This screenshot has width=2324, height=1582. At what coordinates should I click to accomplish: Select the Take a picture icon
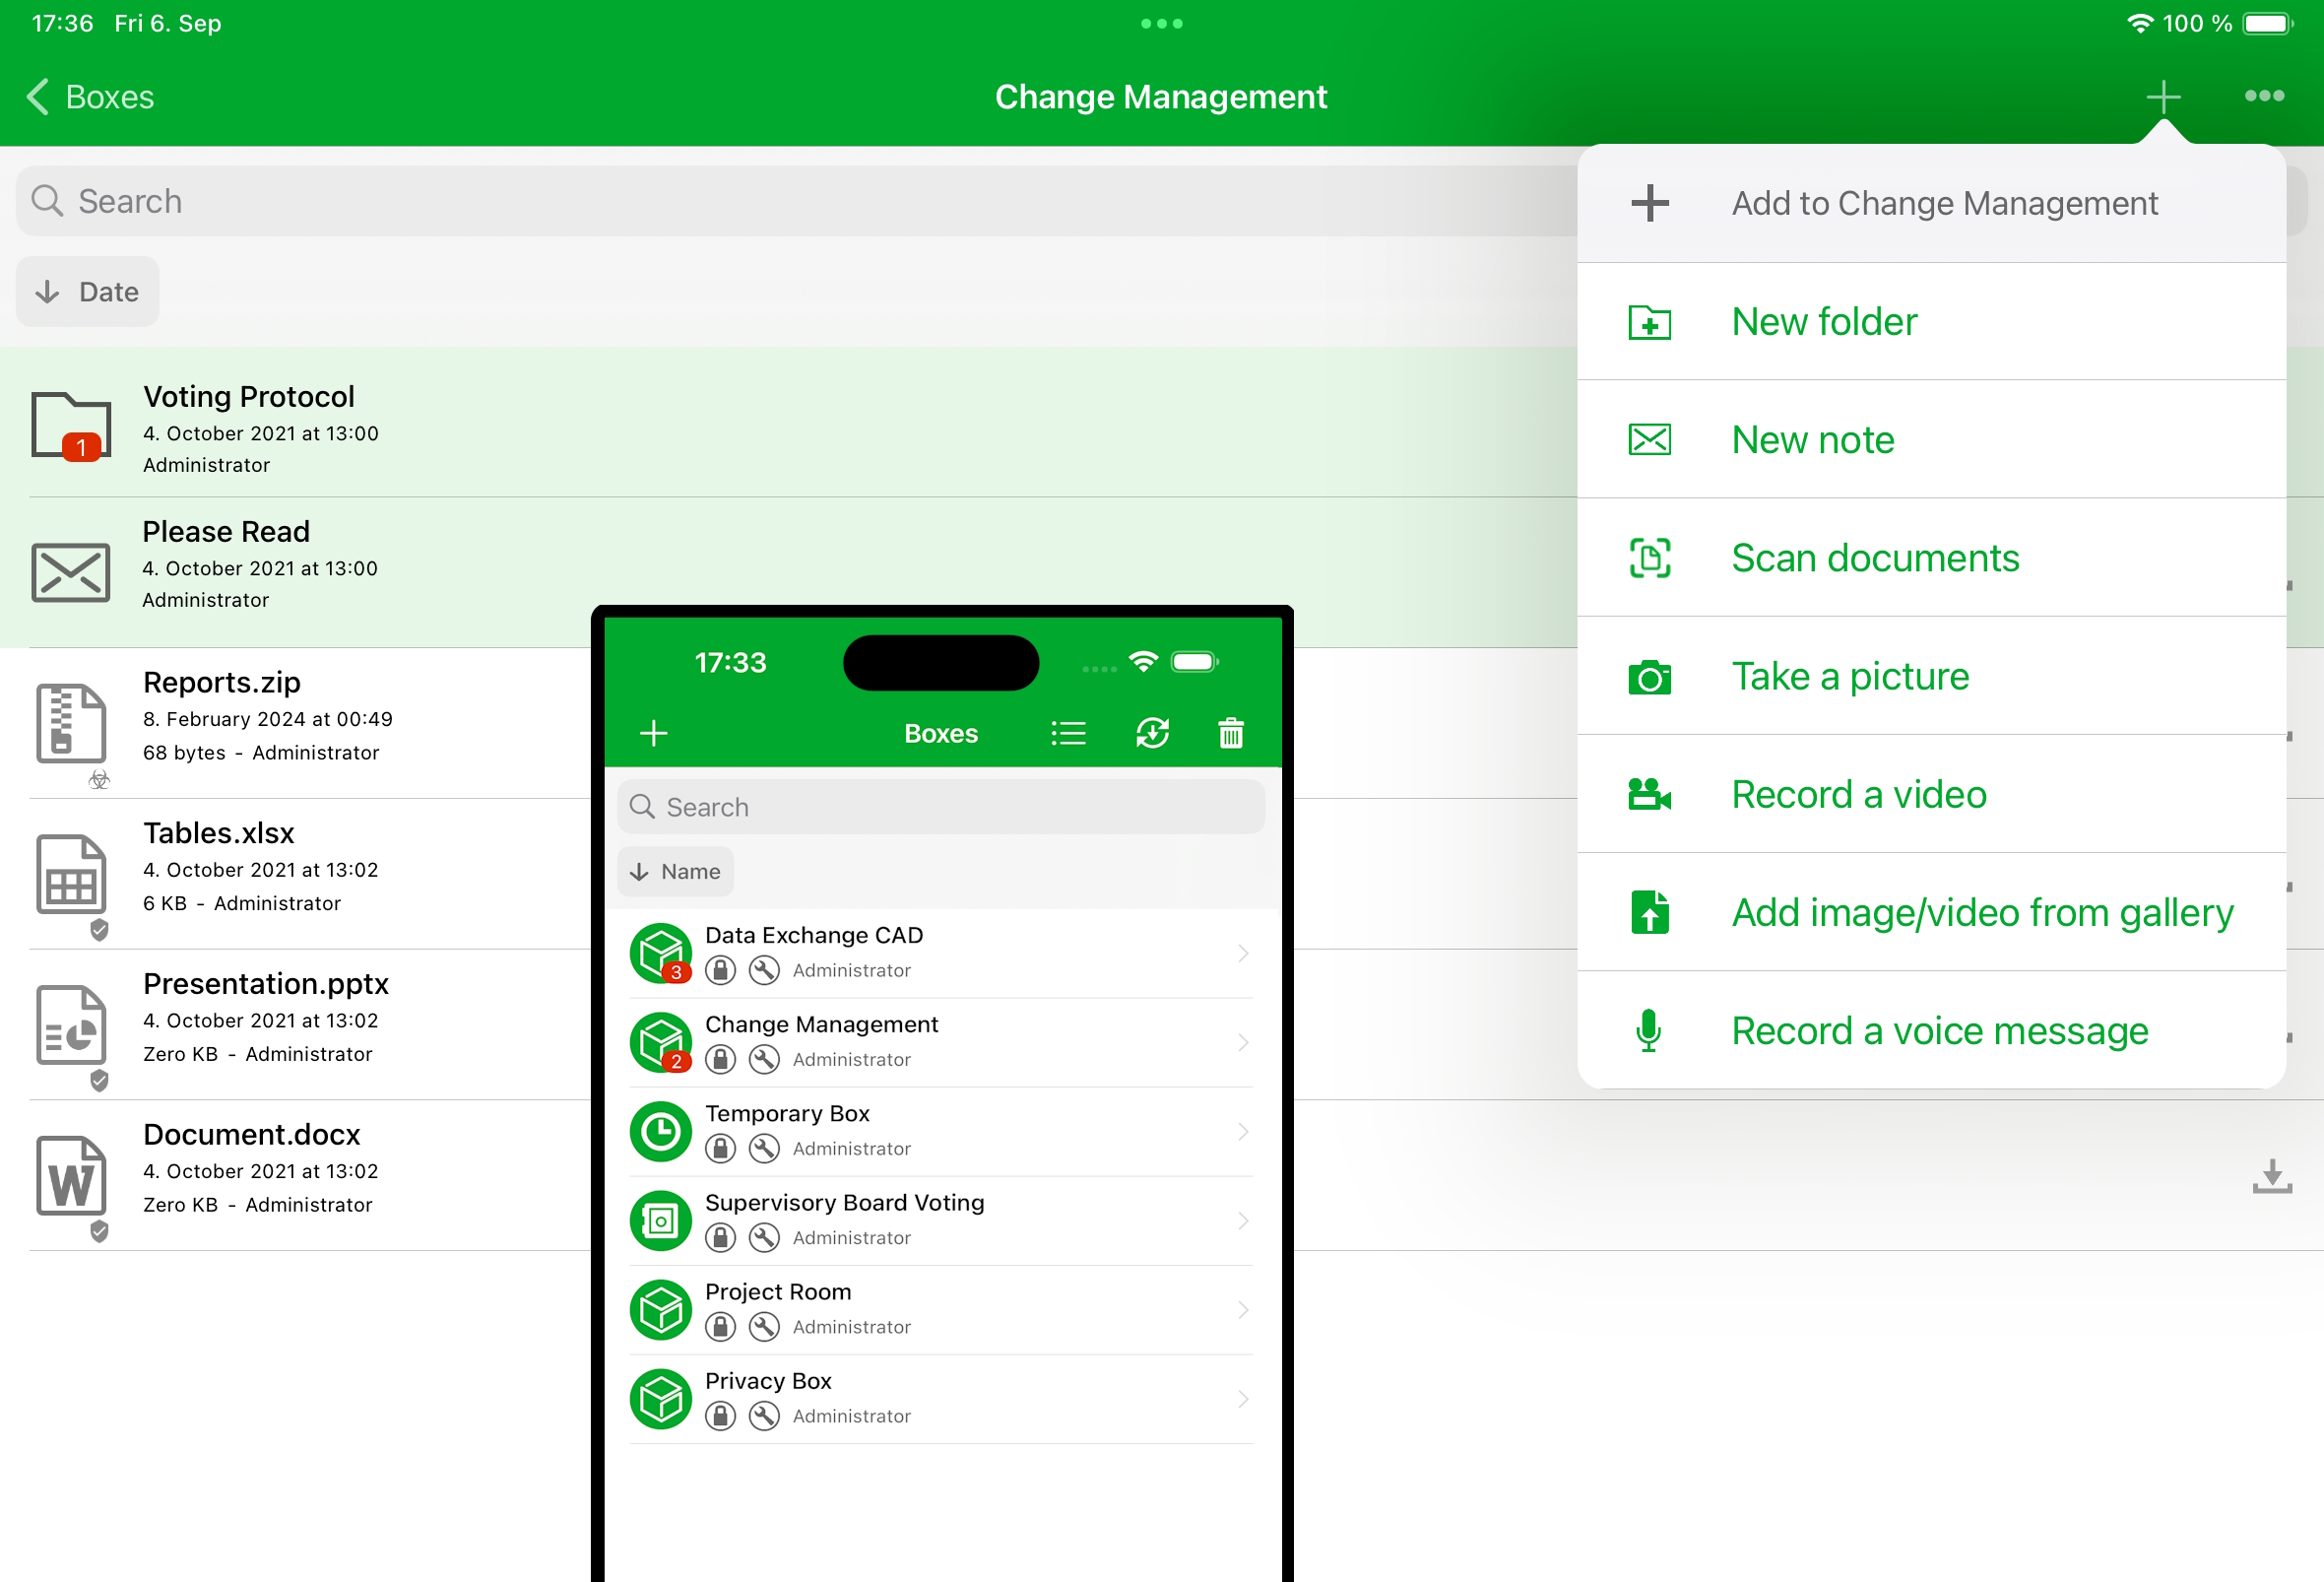pos(1649,676)
